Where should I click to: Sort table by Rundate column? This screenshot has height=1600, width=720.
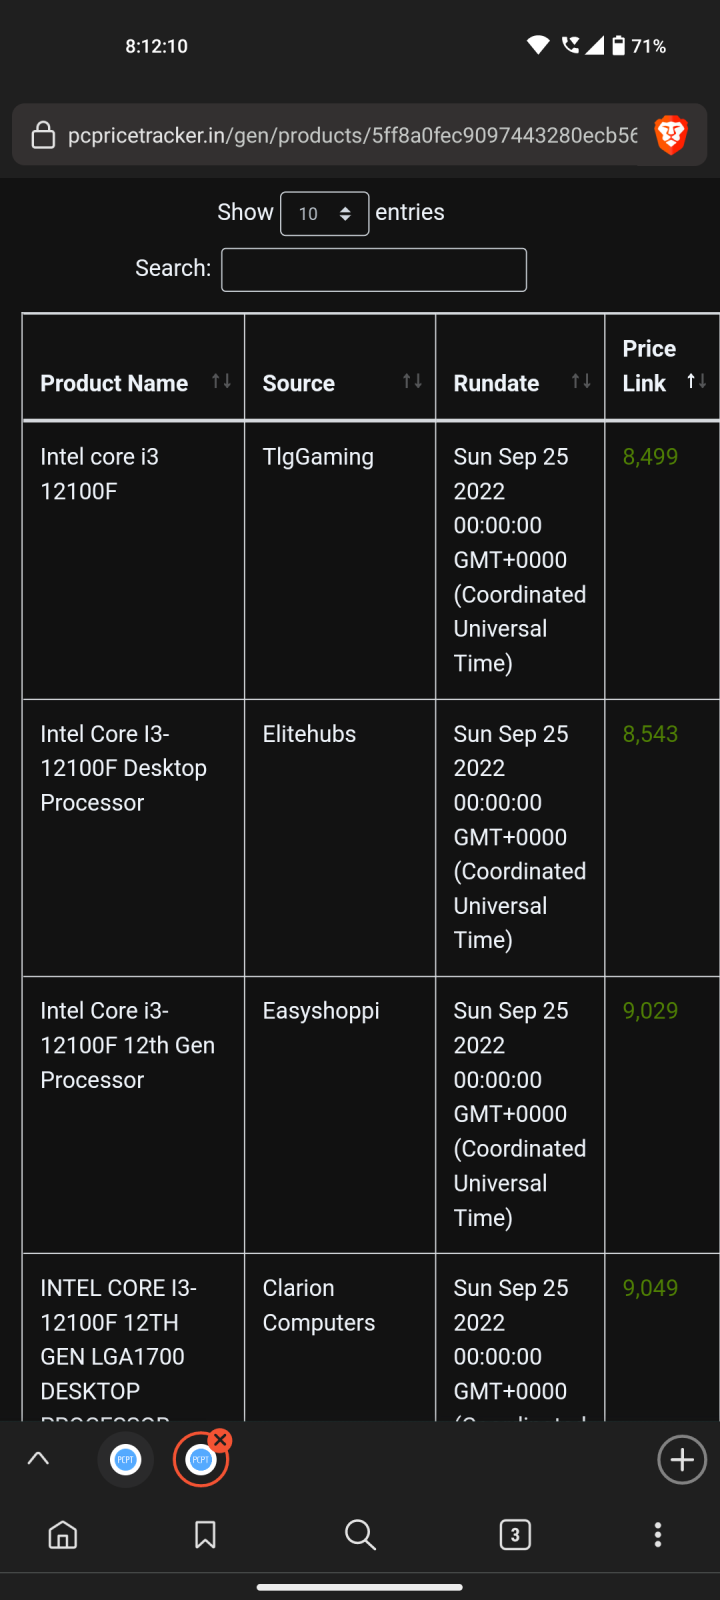pos(520,367)
